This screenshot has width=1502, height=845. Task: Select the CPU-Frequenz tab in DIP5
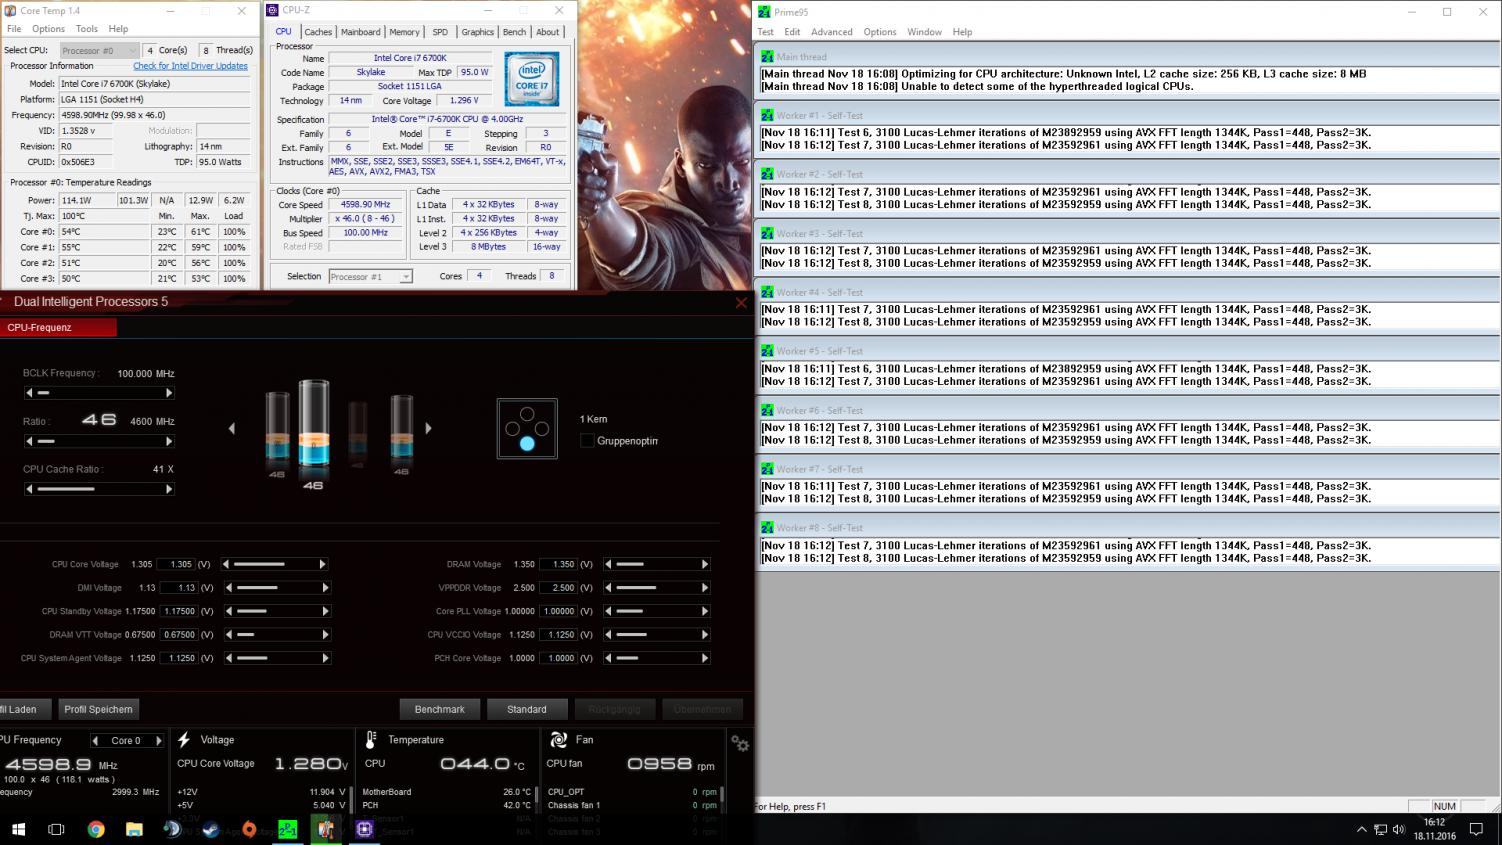[x=58, y=327]
